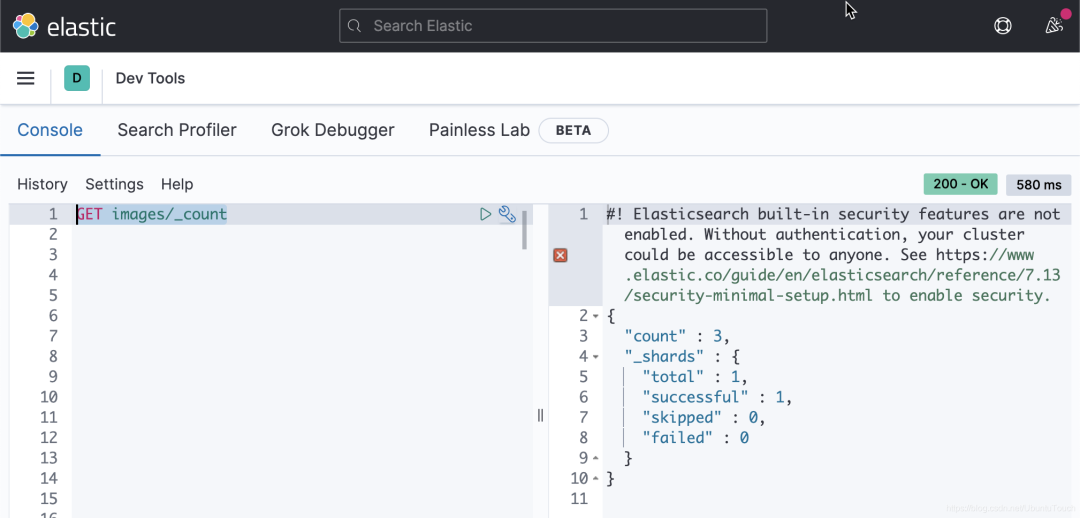Click the "total" : 1 line
This screenshot has width=1080, height=518.
pyautogui.click(x=694, y=377)
